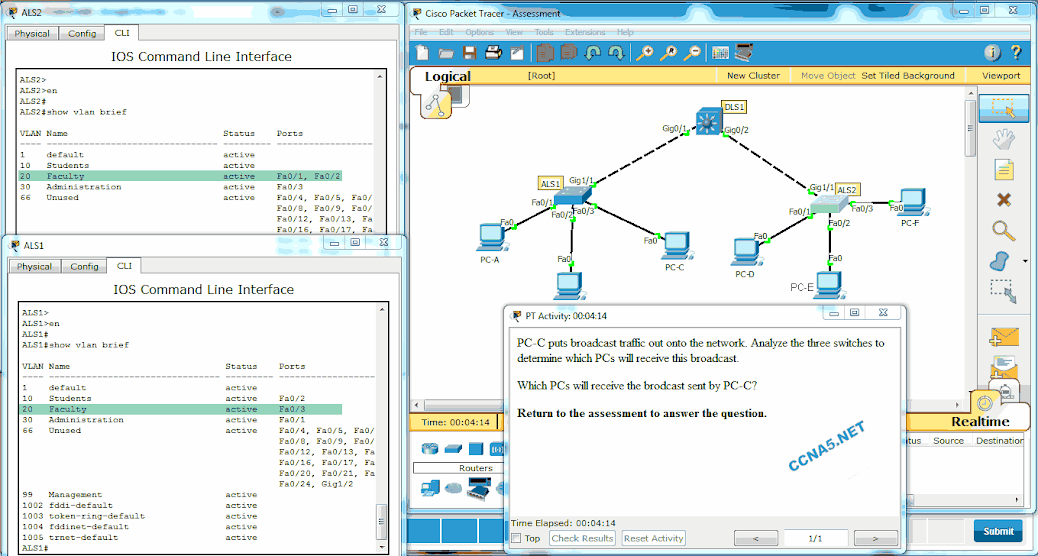This screenshot has height=556, width=1038.
Task: Click the PC-C computer icon
Action: click(x=675, y=245)
